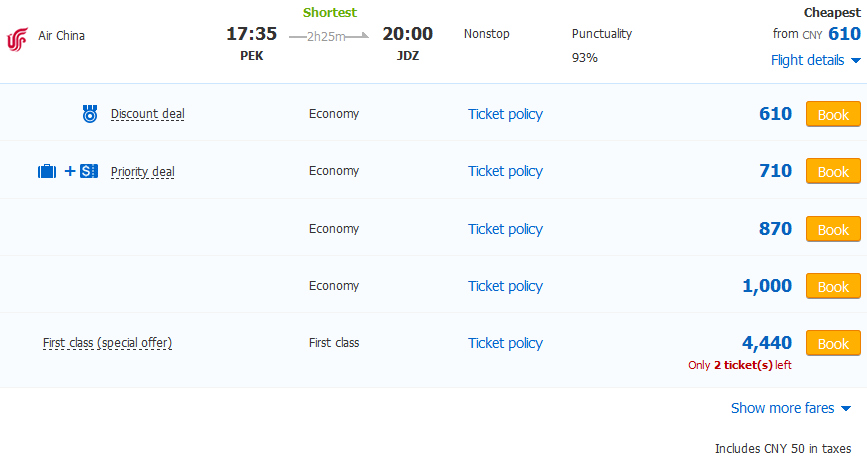Click the Discount deal medal icon
Screen dimensions: 867x463
pos(89,114)
